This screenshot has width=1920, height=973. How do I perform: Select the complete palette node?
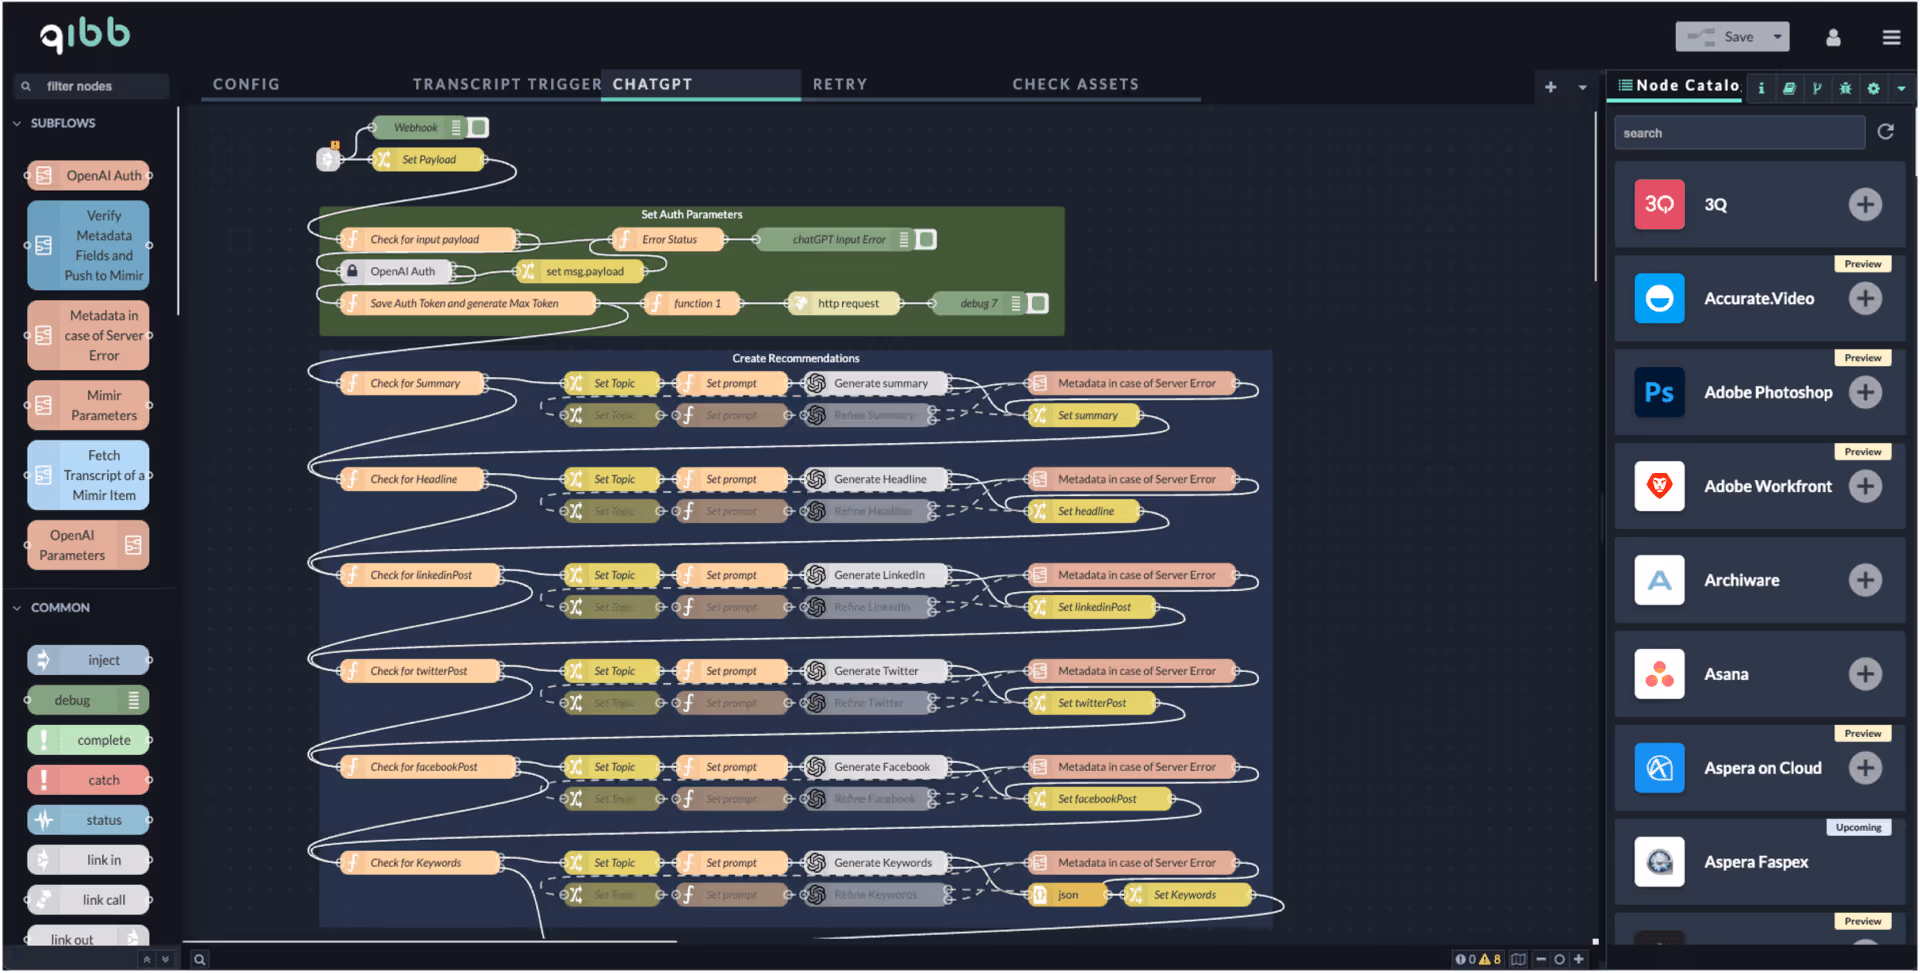click(89, 741)
